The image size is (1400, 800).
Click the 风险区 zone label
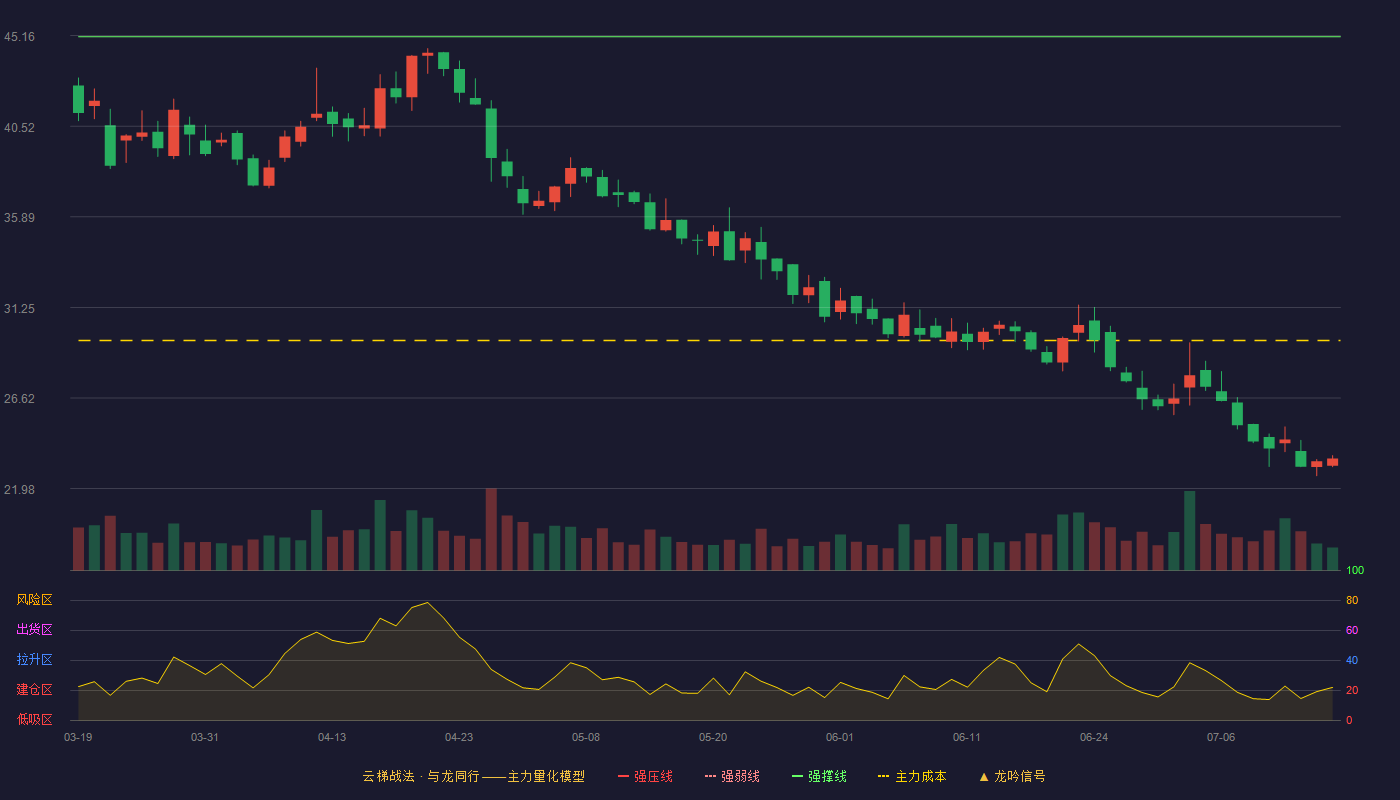click(35, 600)
